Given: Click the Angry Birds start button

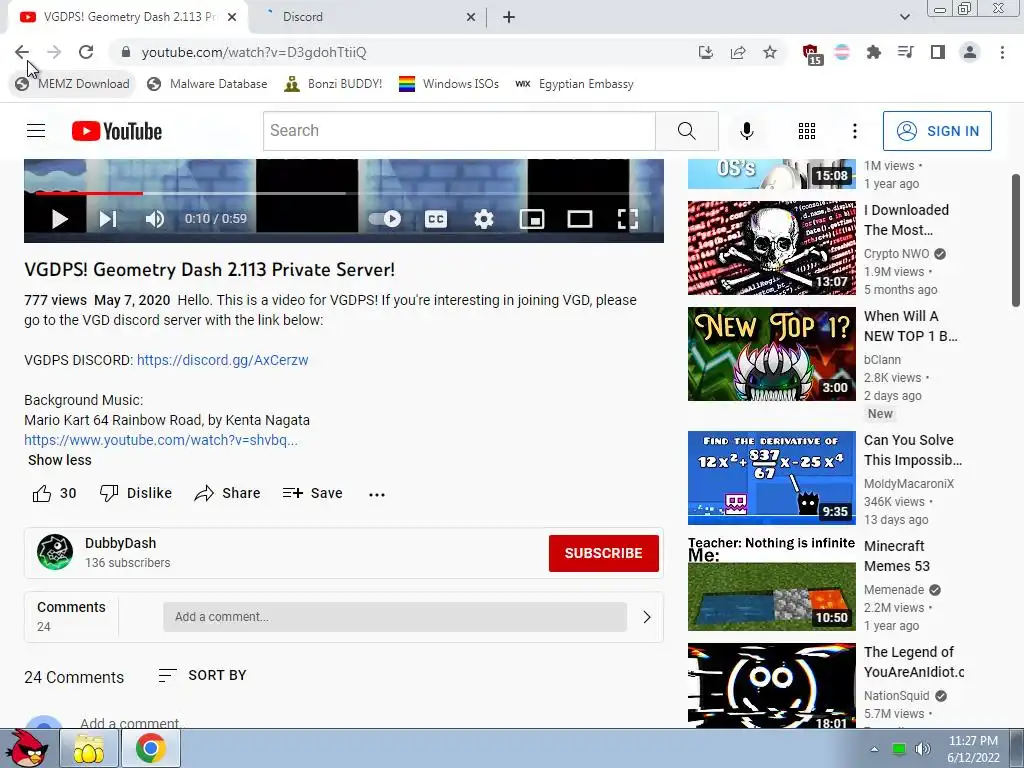Looking at the screenshot, I should 26,748.
